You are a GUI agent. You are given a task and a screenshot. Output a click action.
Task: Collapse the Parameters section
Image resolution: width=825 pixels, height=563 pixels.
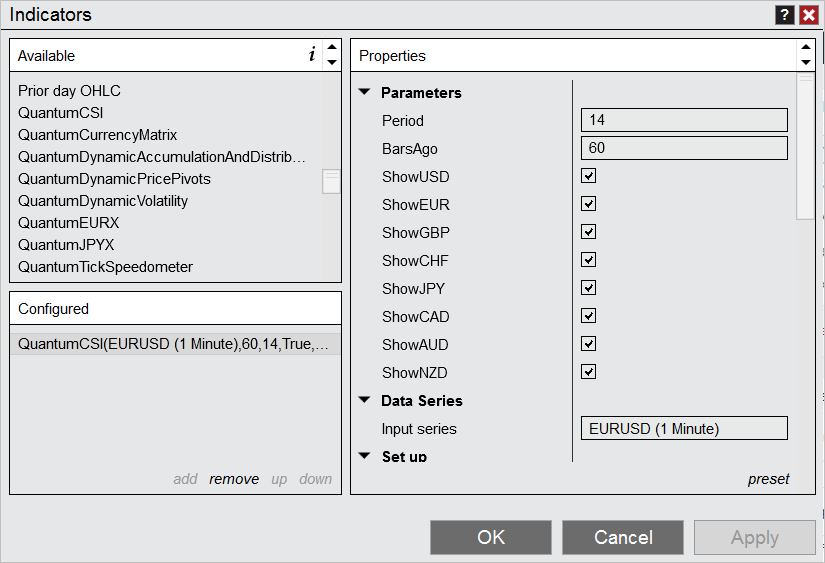(364, 92)
